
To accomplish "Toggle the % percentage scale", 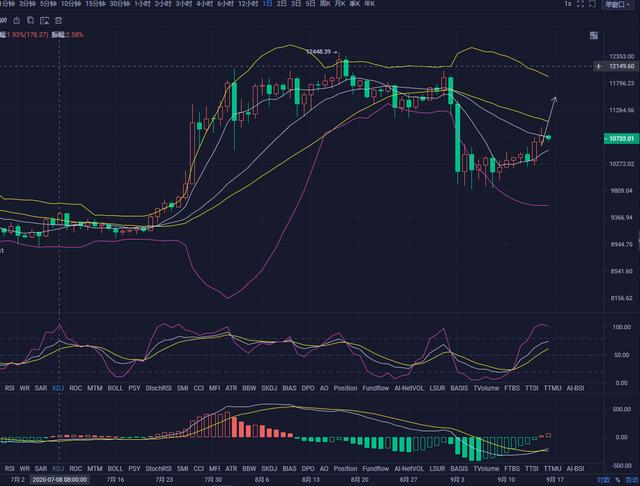I will point(618,480).
